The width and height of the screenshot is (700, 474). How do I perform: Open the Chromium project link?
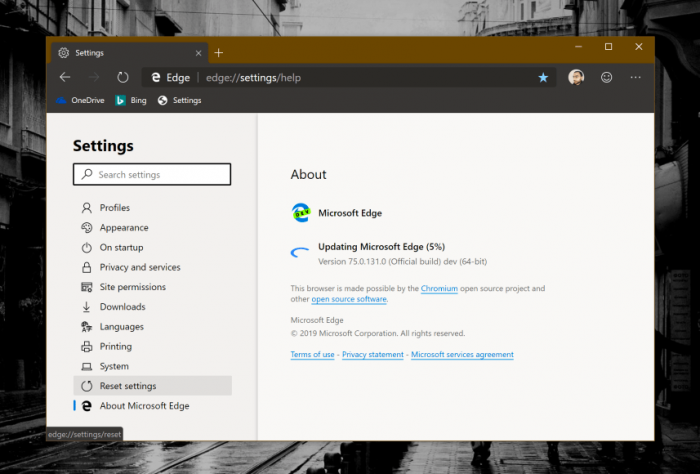coord(439,288)
